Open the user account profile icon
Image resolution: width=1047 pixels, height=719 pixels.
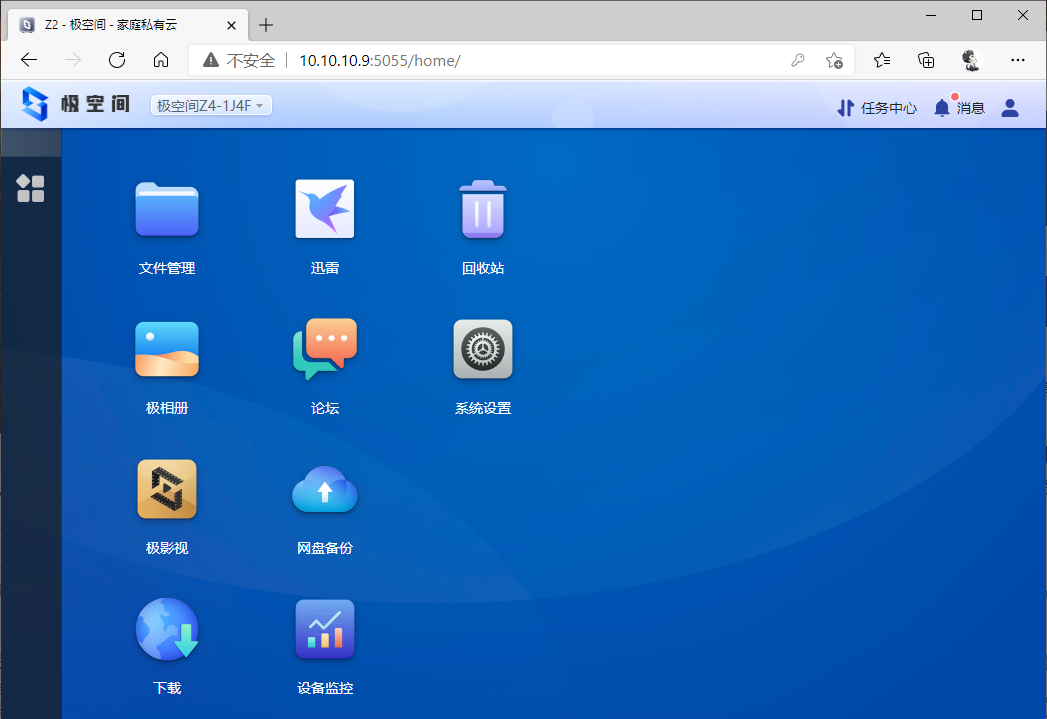[1010, 108]
